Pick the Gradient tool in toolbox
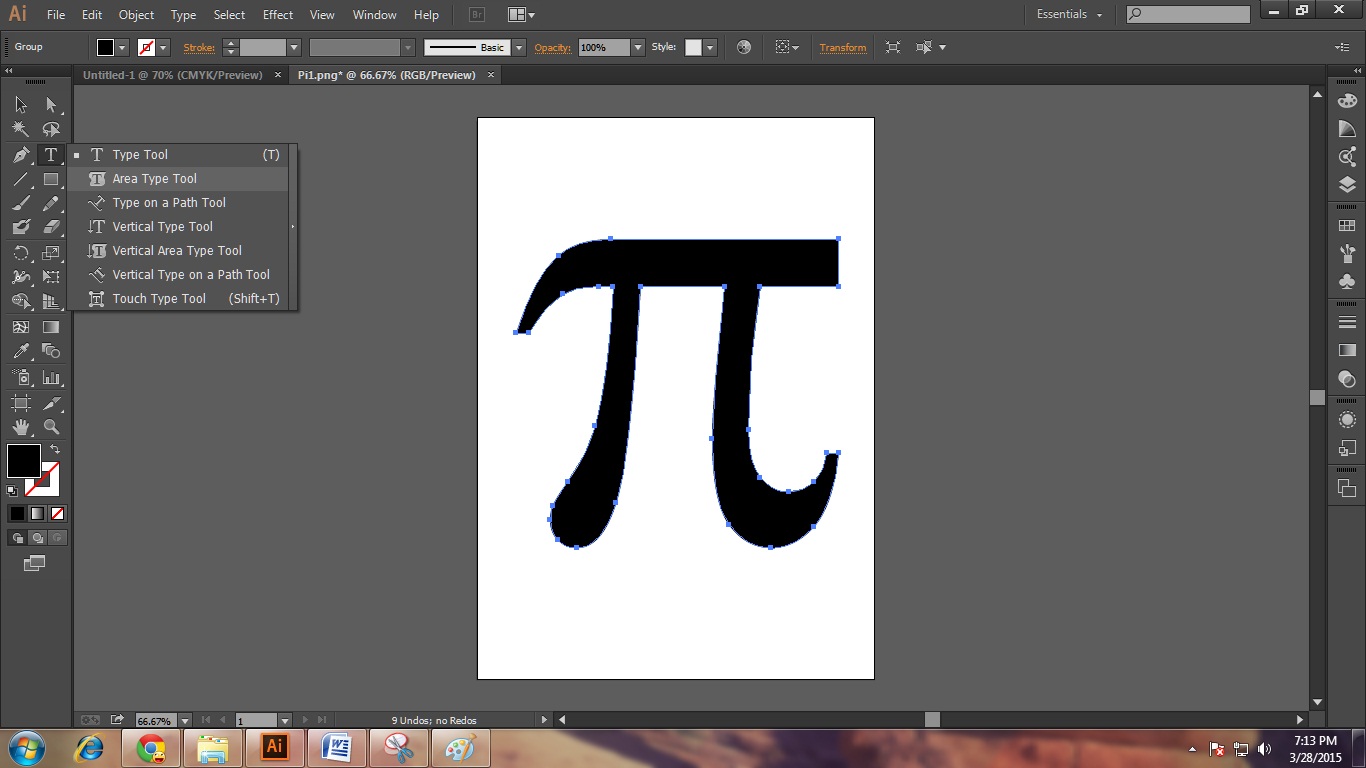Image resolution: width=1366 pixels, height=768 pixels. (x=51, y=327)
